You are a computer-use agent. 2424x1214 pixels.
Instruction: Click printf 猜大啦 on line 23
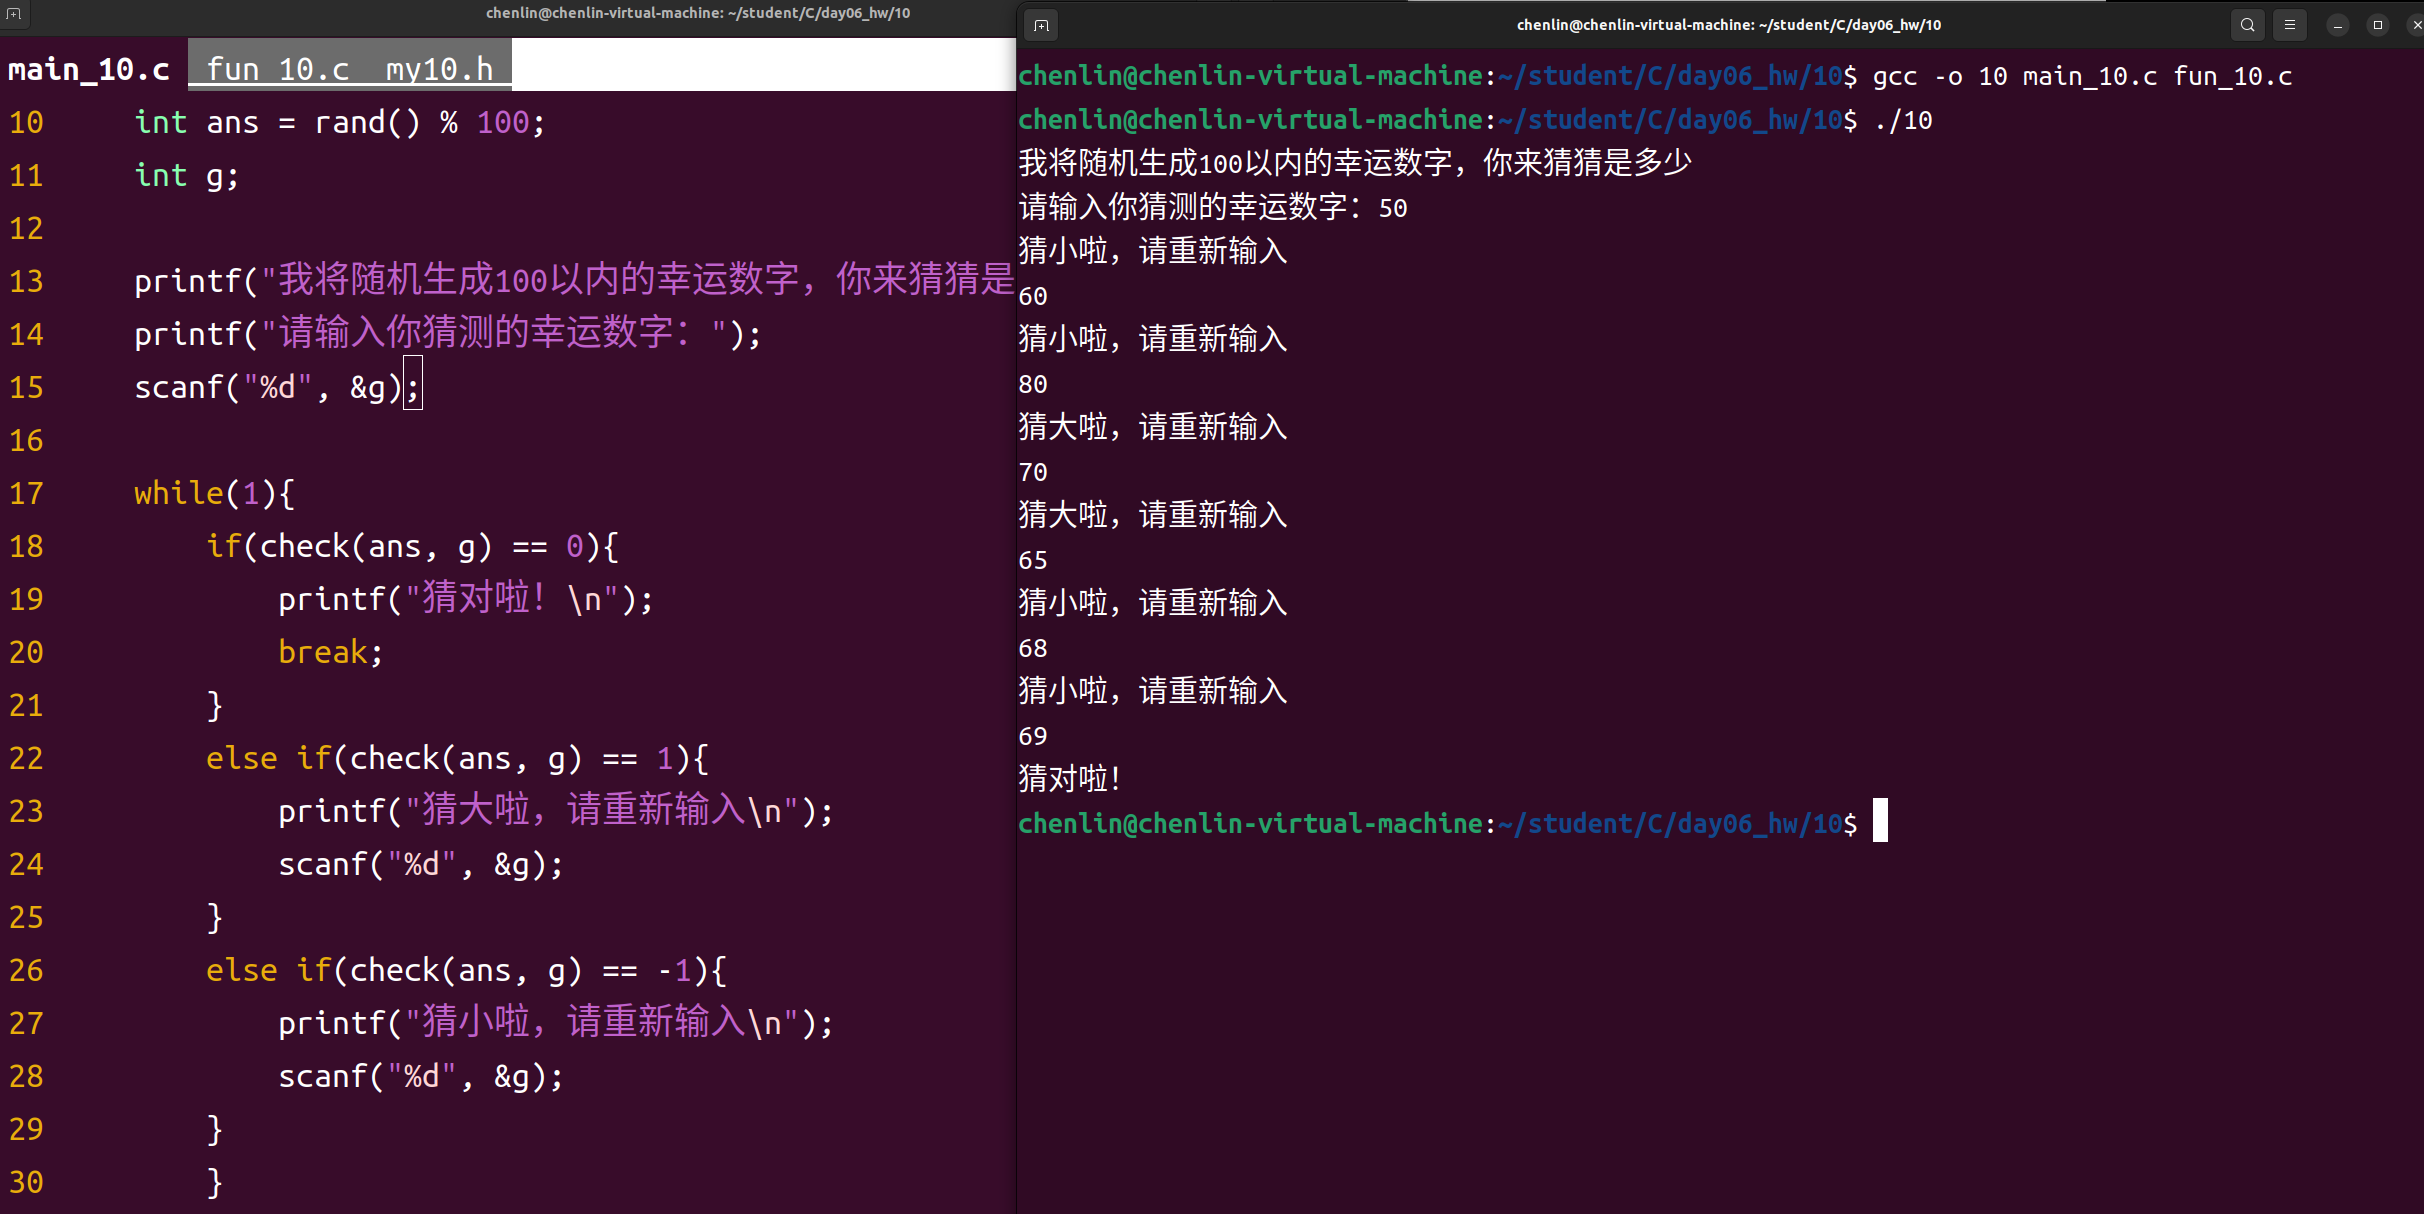point(556,811)
